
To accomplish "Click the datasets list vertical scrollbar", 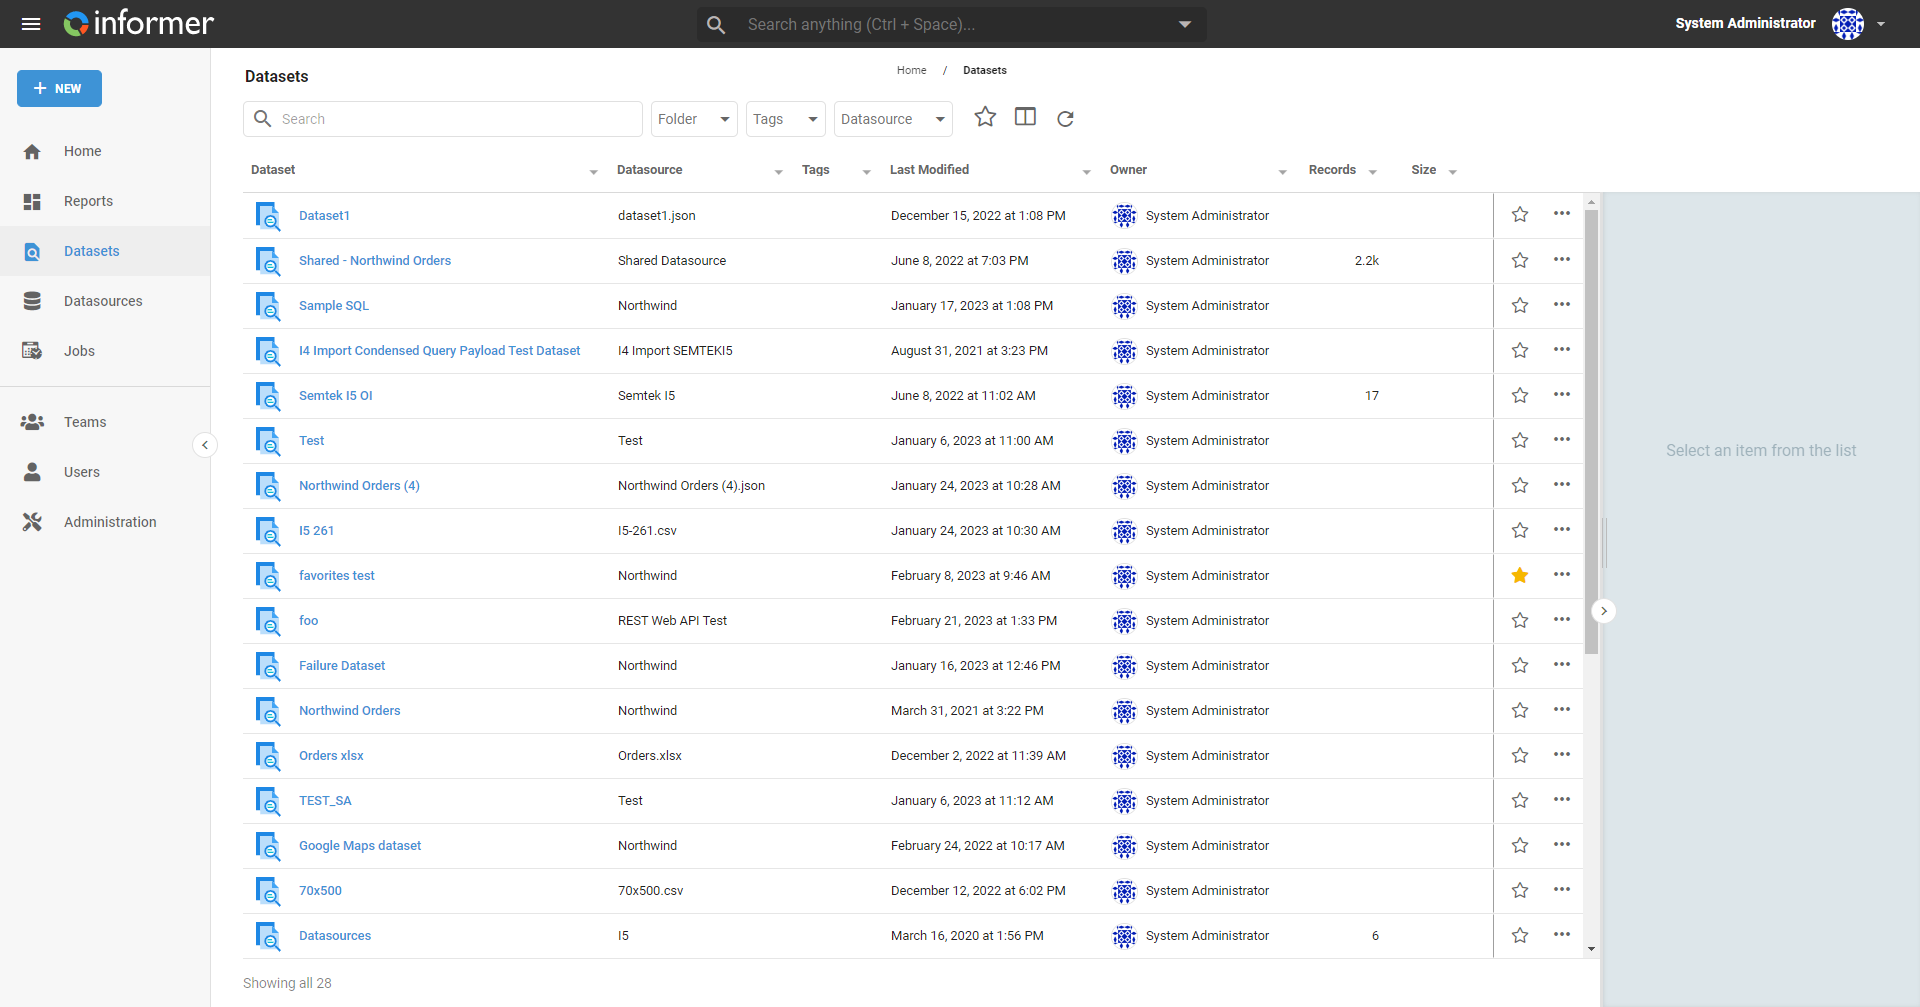I will point(1591,430).
